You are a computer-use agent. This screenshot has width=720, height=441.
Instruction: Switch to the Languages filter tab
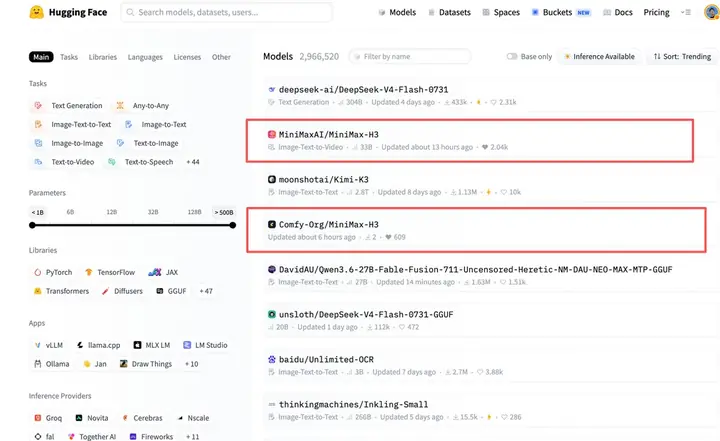(x=145, y=57)
